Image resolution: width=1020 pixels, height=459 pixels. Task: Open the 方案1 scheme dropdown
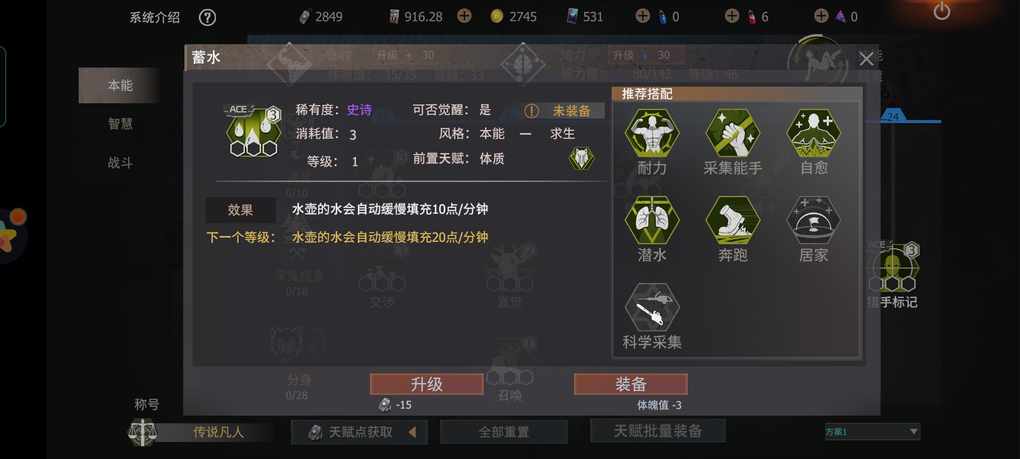872,432
